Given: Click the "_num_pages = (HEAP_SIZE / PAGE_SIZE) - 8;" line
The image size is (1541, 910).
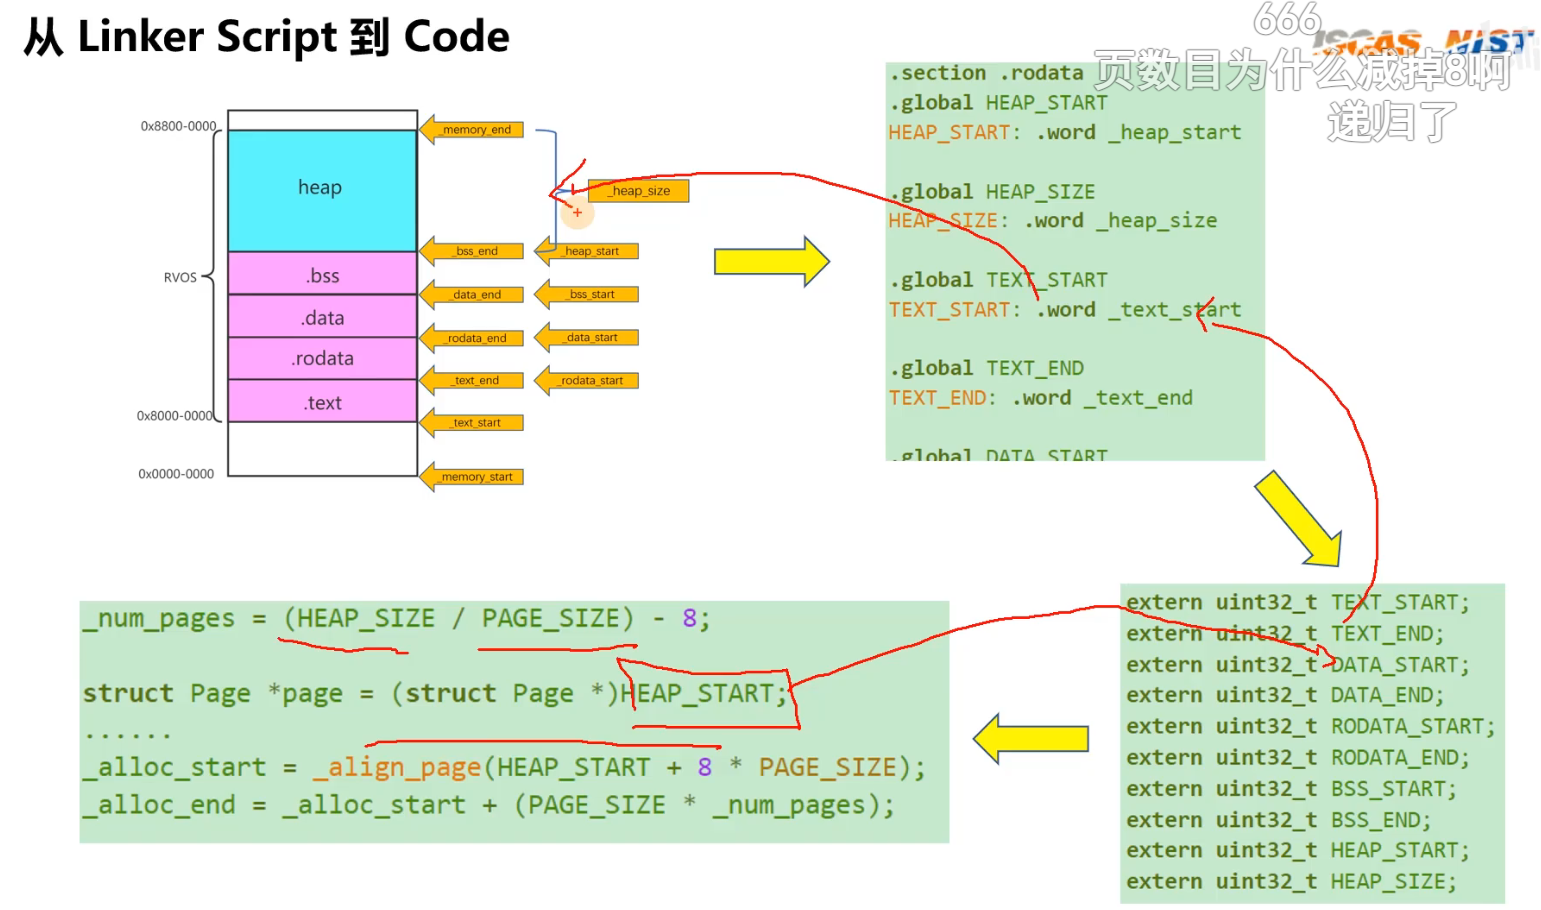Looking at the screenshot, I should tap(397, 619).
